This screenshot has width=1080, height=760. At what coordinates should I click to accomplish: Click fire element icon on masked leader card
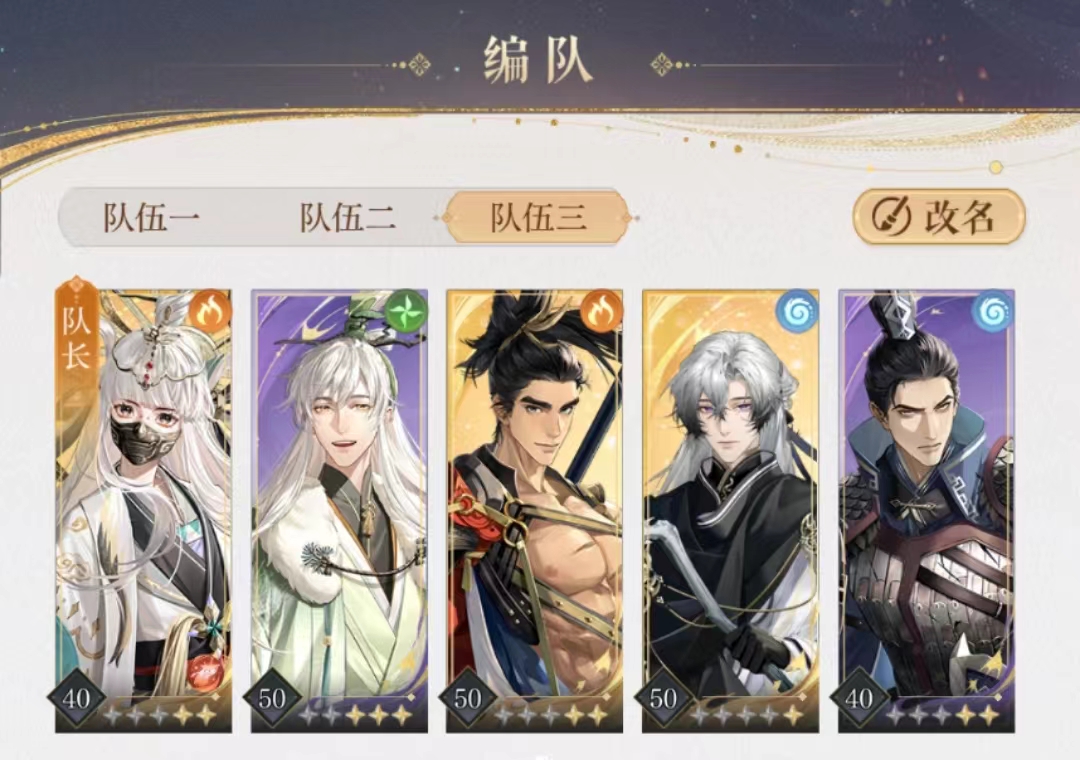point(209,311)
